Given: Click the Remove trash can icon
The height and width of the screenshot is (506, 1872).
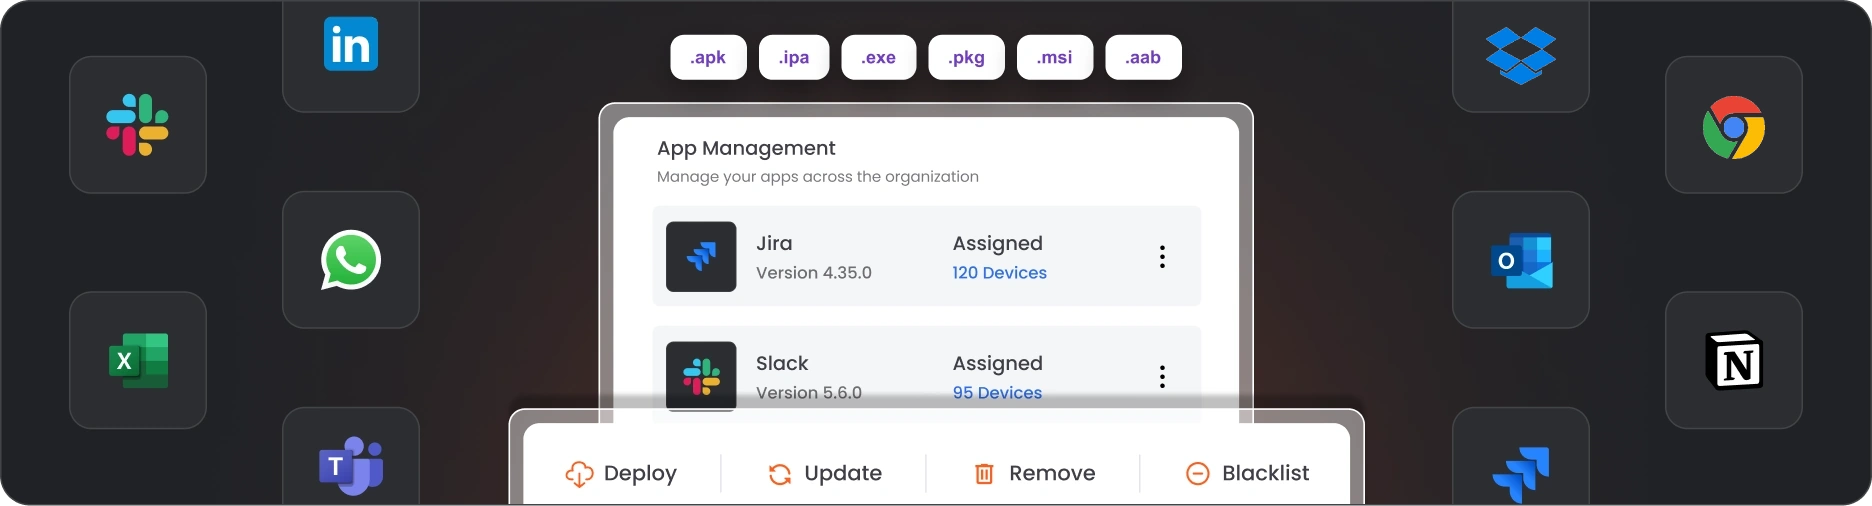Looking at the screenshot, I should tap(984, 474).
